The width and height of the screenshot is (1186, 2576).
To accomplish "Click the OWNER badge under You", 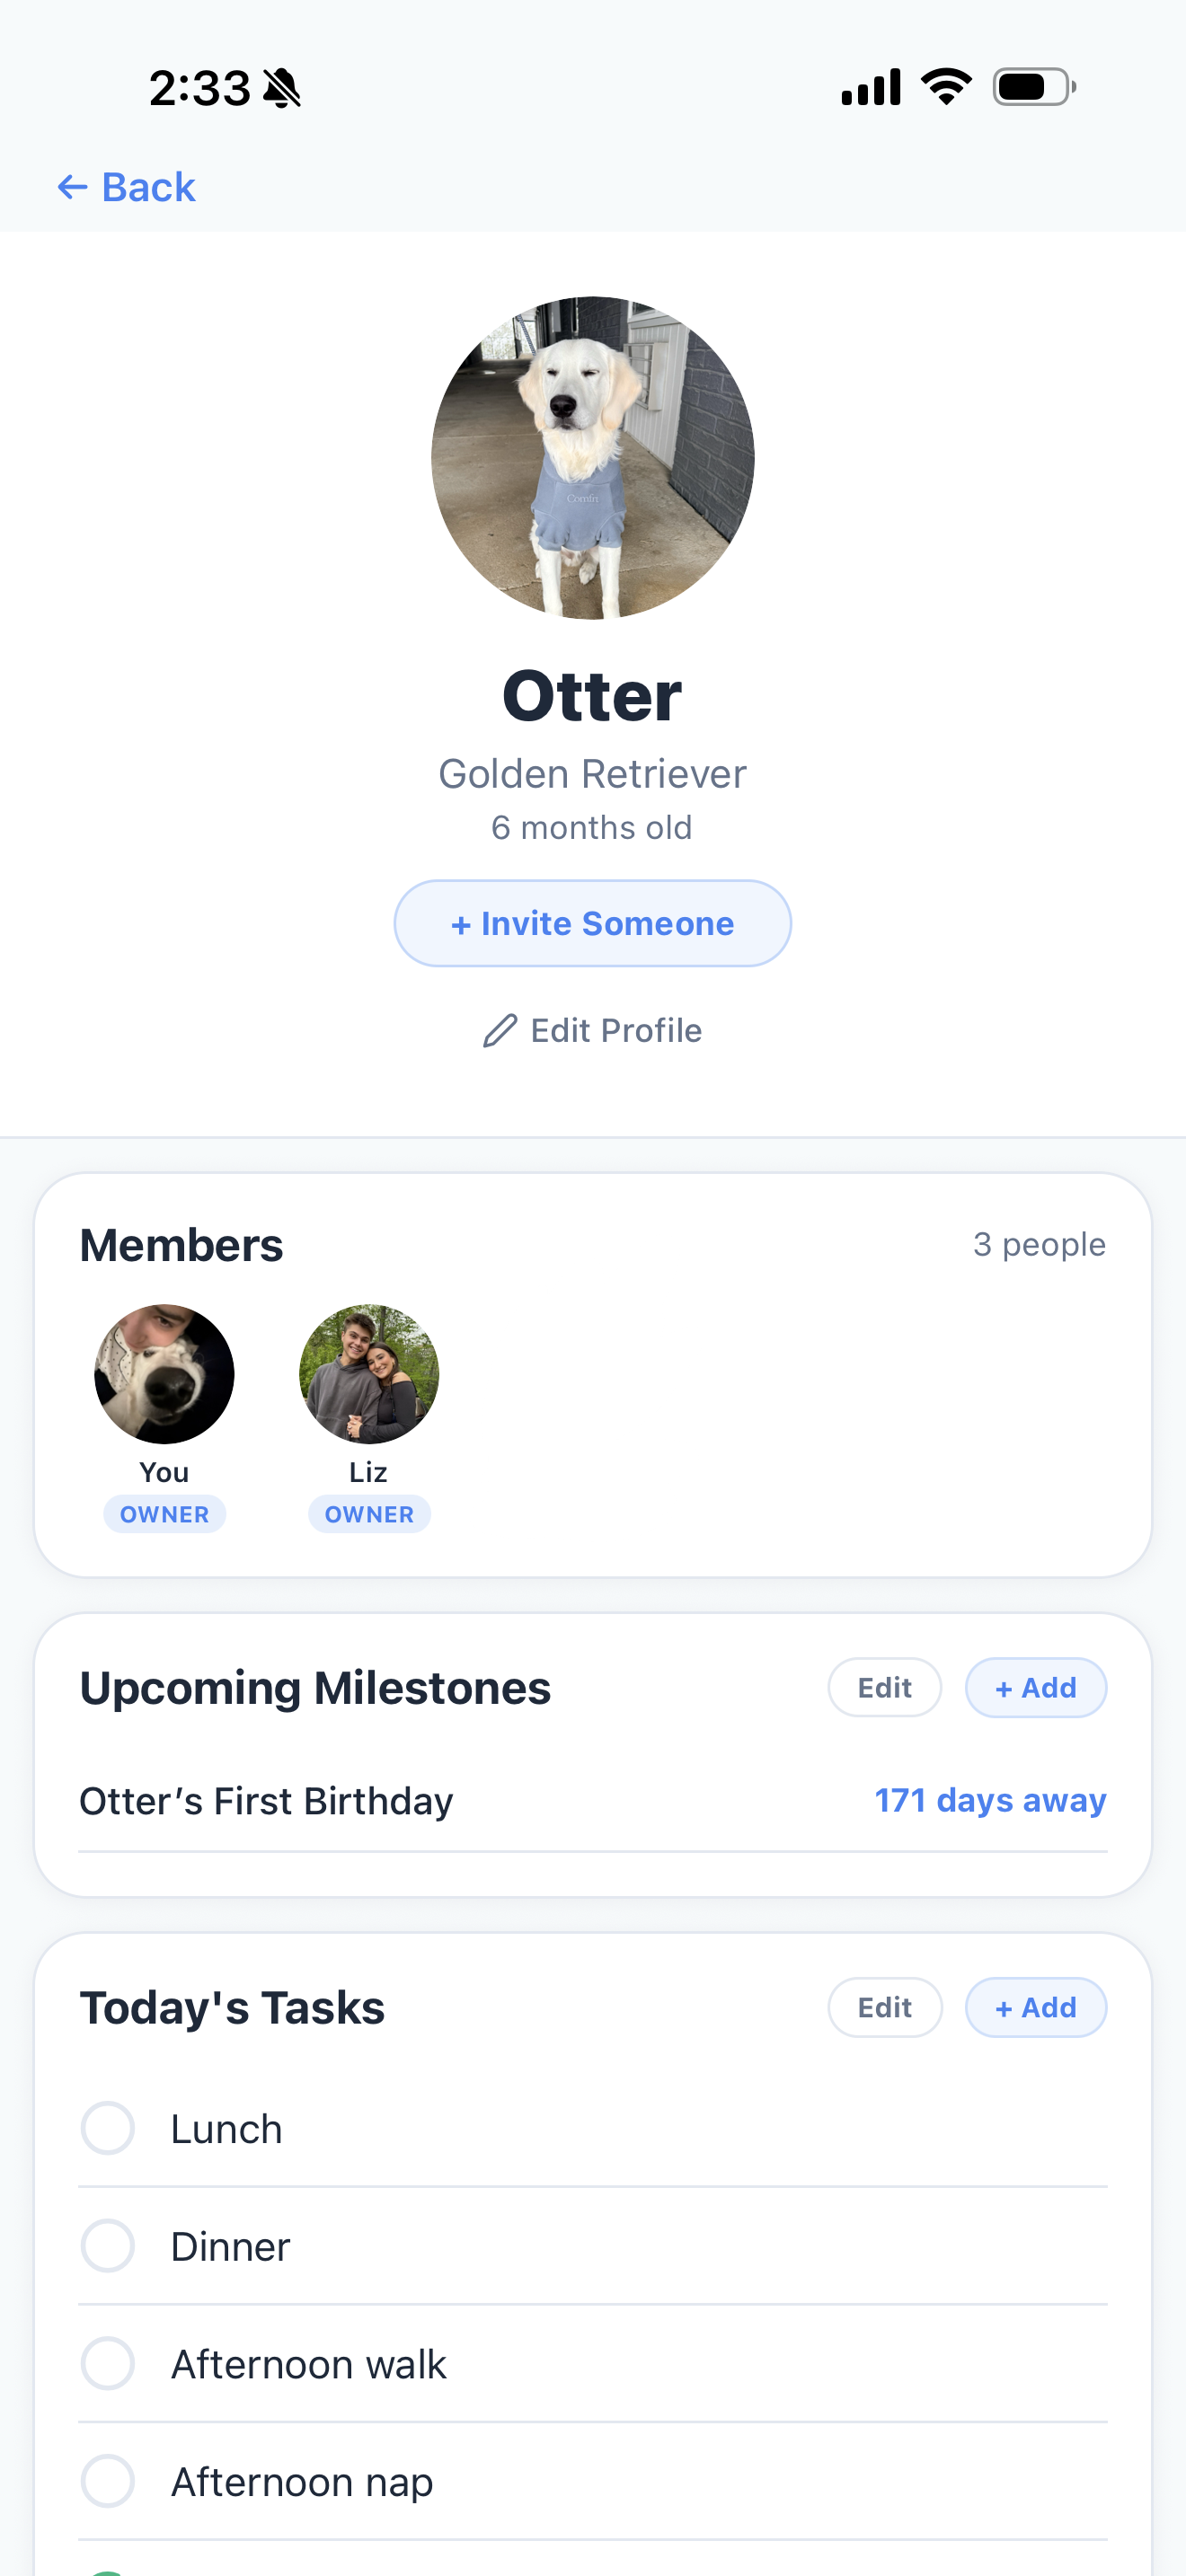I will tap(164, 1514).
